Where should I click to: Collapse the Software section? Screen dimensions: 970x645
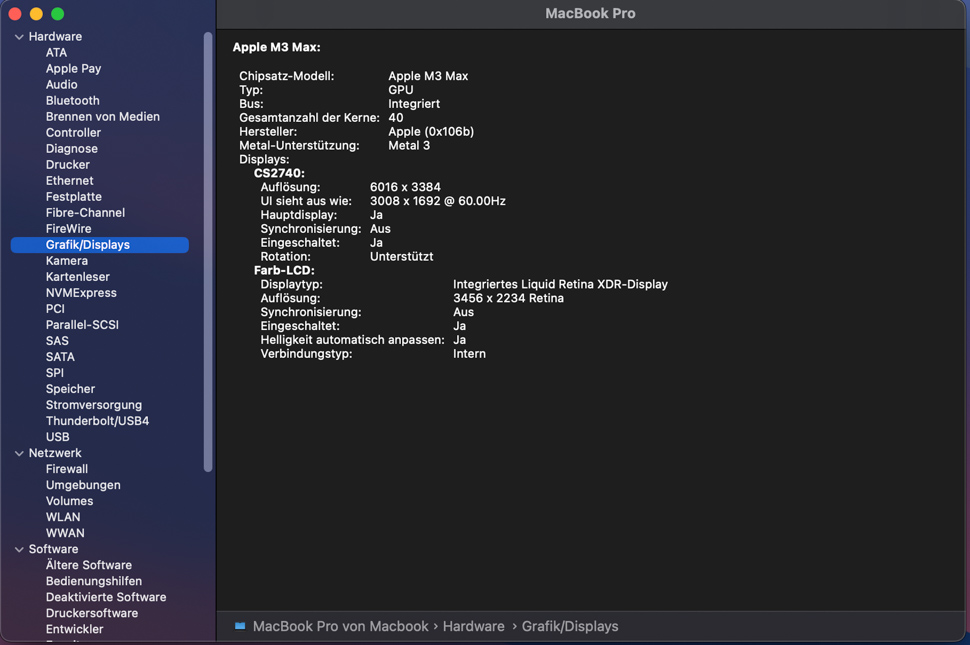coord(19,549)
